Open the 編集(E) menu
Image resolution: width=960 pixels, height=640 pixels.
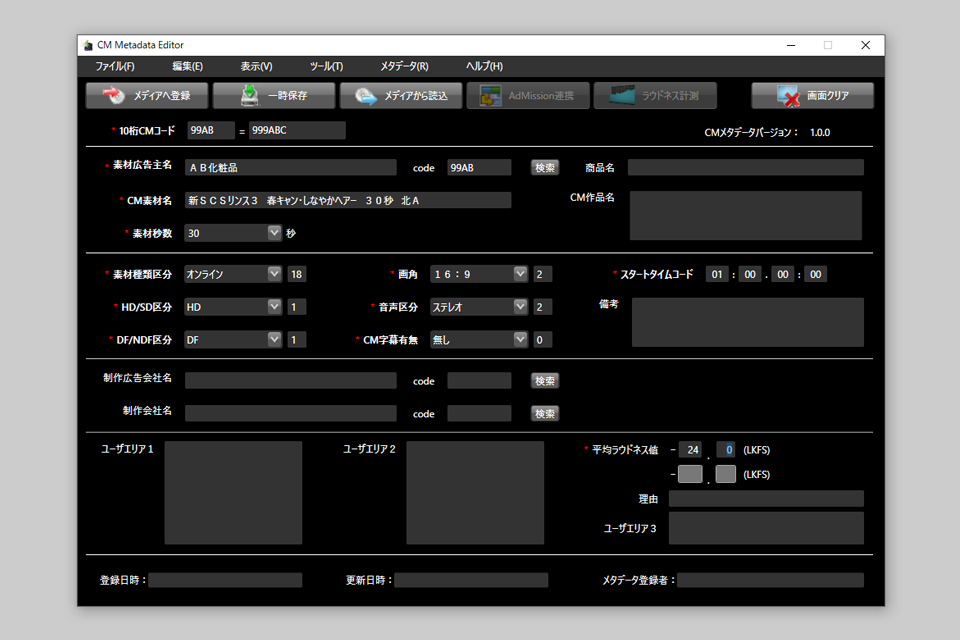(187, 66)
